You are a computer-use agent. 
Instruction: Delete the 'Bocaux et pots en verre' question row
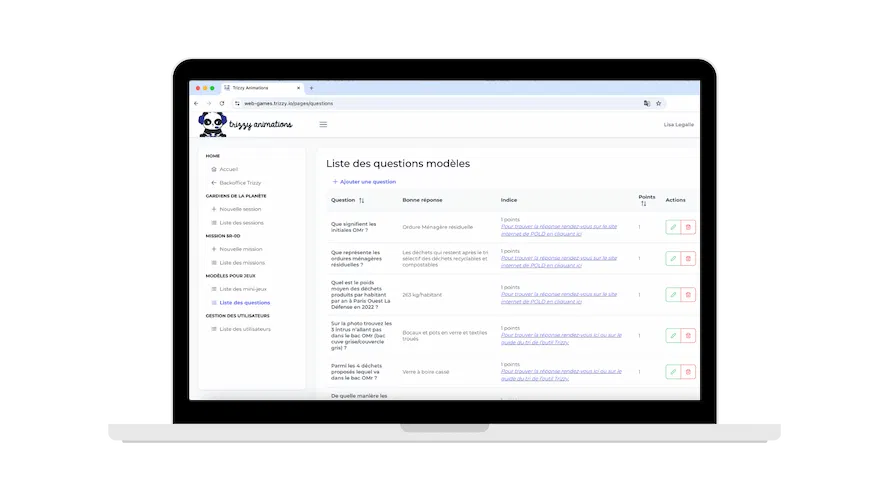(x=688, y=335)
